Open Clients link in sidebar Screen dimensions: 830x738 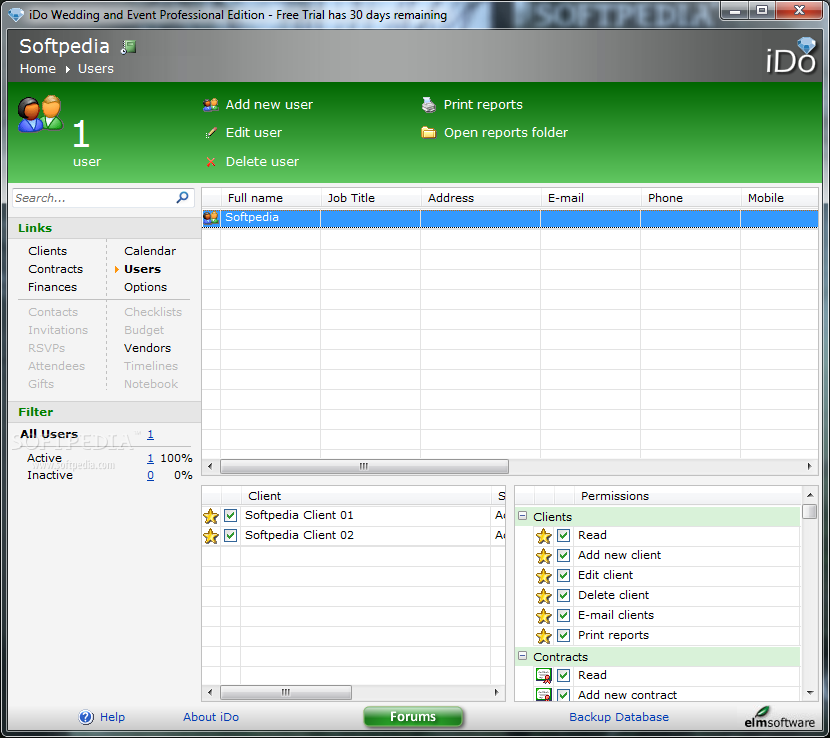(x=48, y=251)
